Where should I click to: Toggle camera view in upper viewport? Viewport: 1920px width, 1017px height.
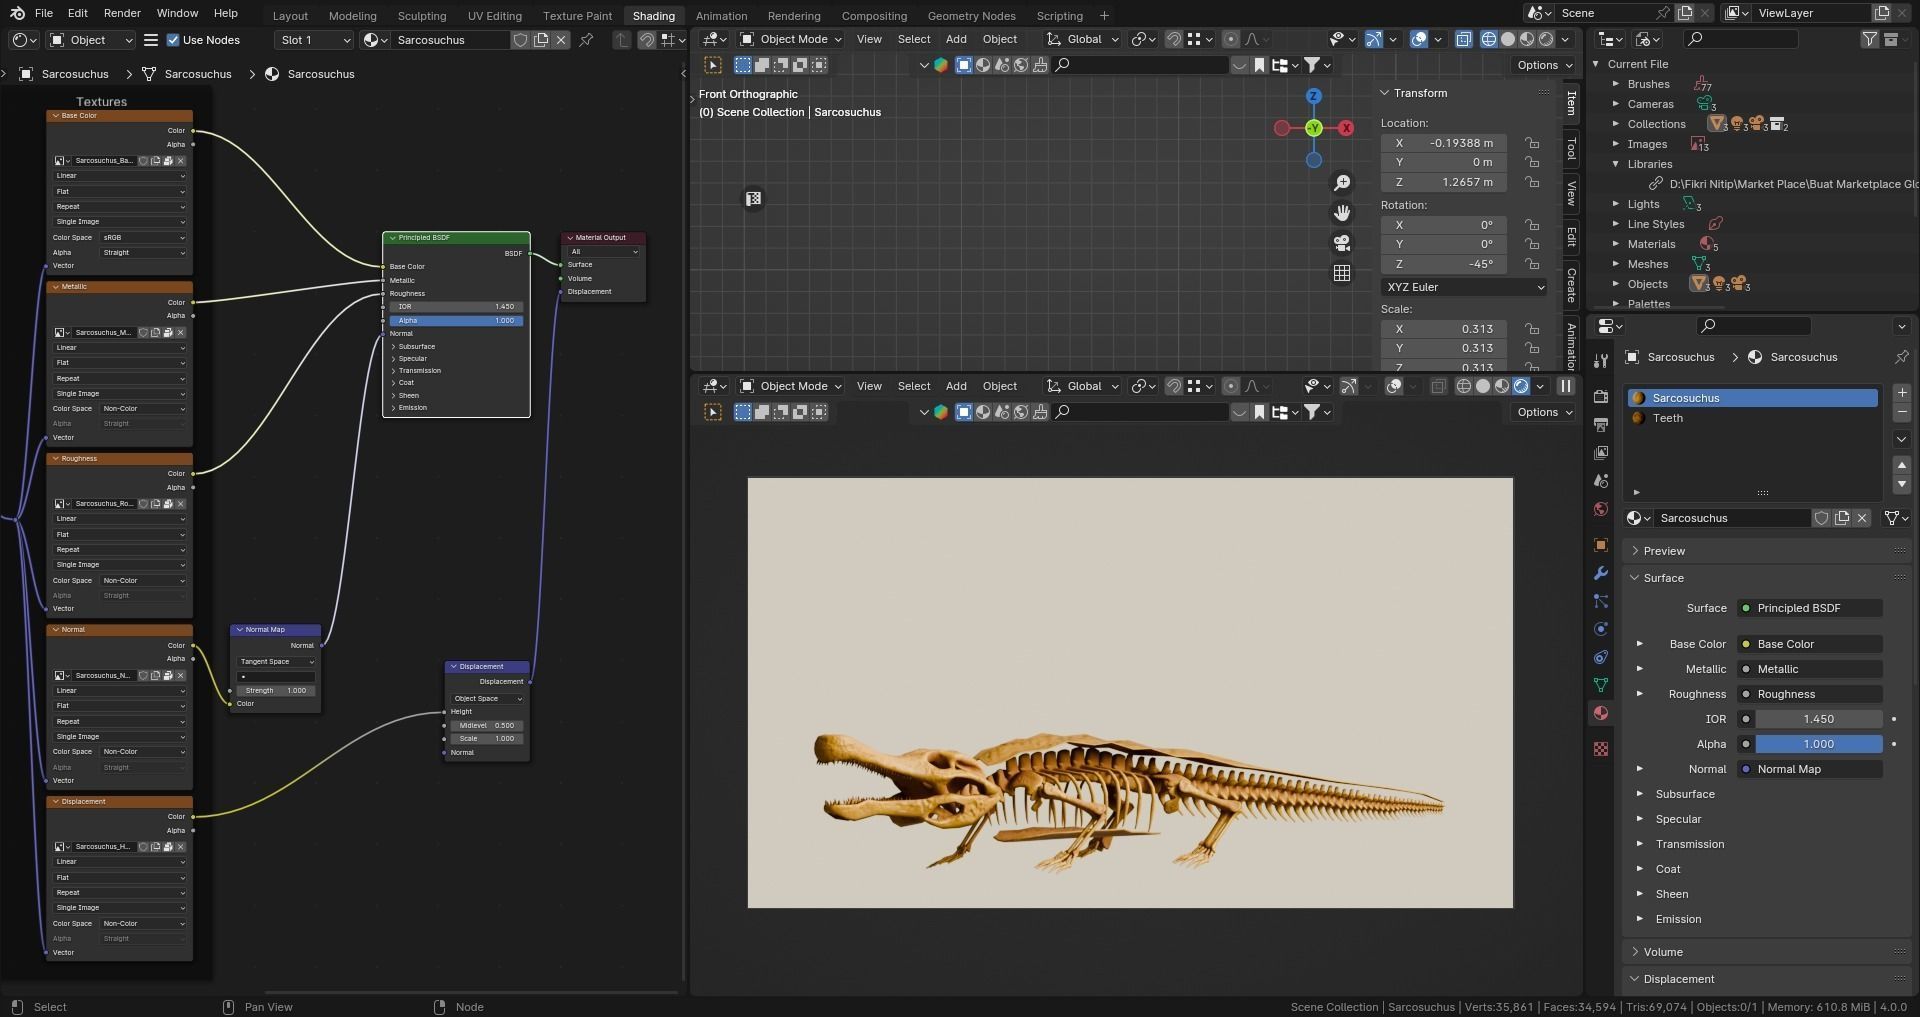1342,243
